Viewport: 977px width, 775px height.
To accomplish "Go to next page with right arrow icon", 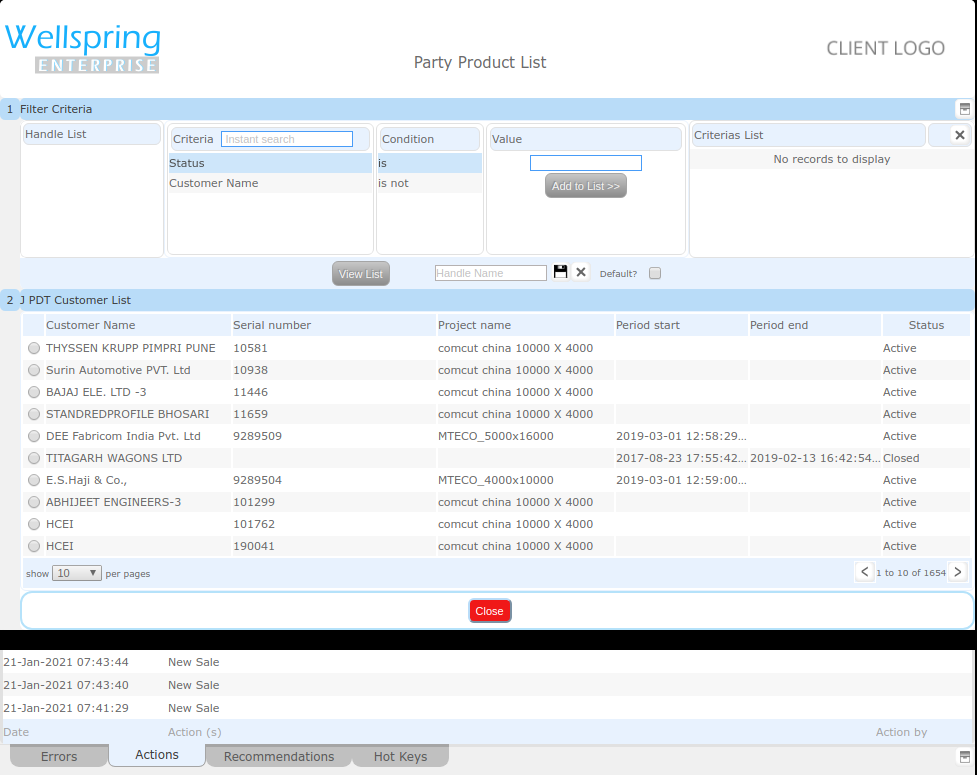I will pos(958,572).
